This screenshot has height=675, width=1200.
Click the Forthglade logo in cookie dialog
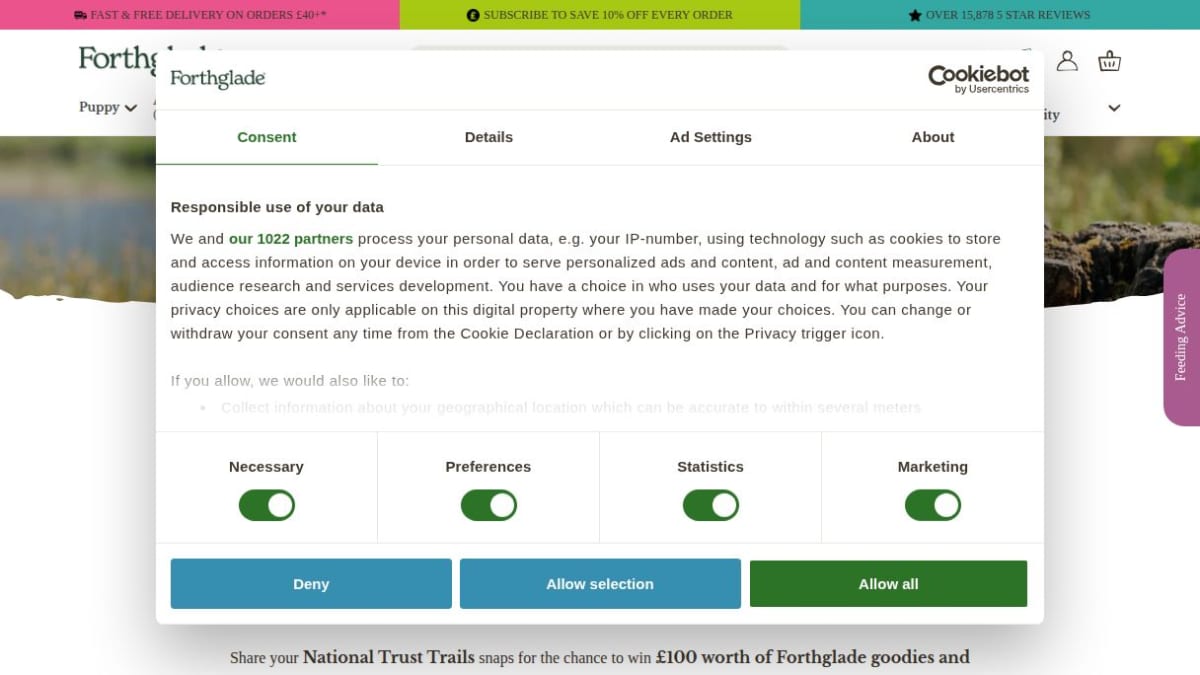click(217, 78)
